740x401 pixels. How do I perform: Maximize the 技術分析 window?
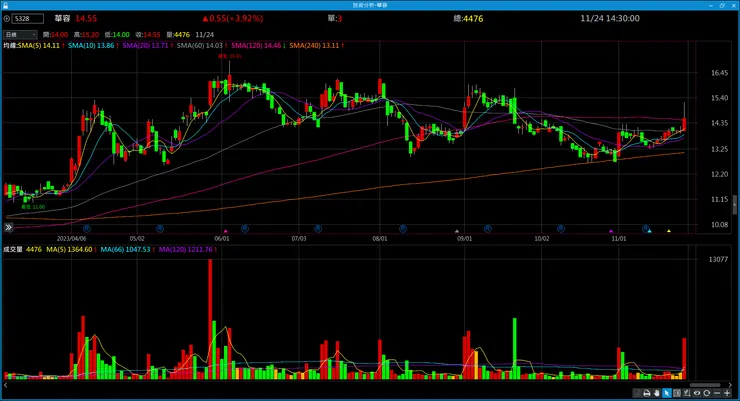[x=722, y=5]
